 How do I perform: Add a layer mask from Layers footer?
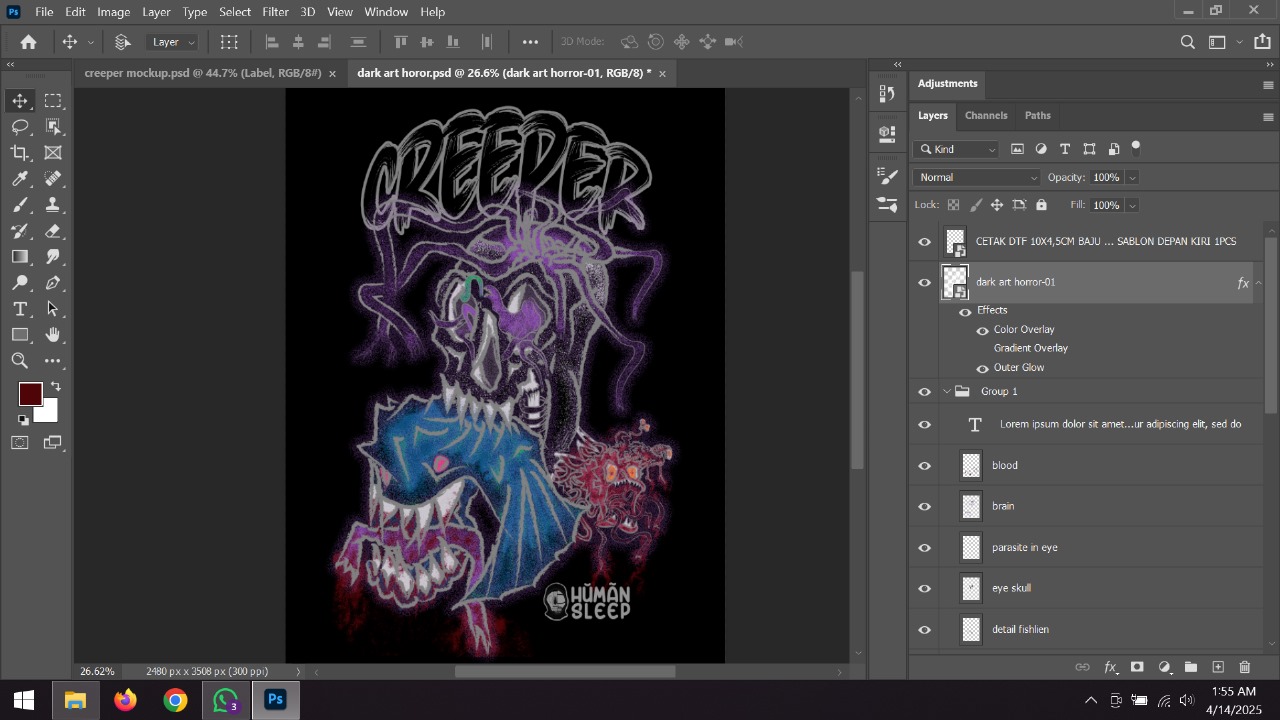(1137, 667)
